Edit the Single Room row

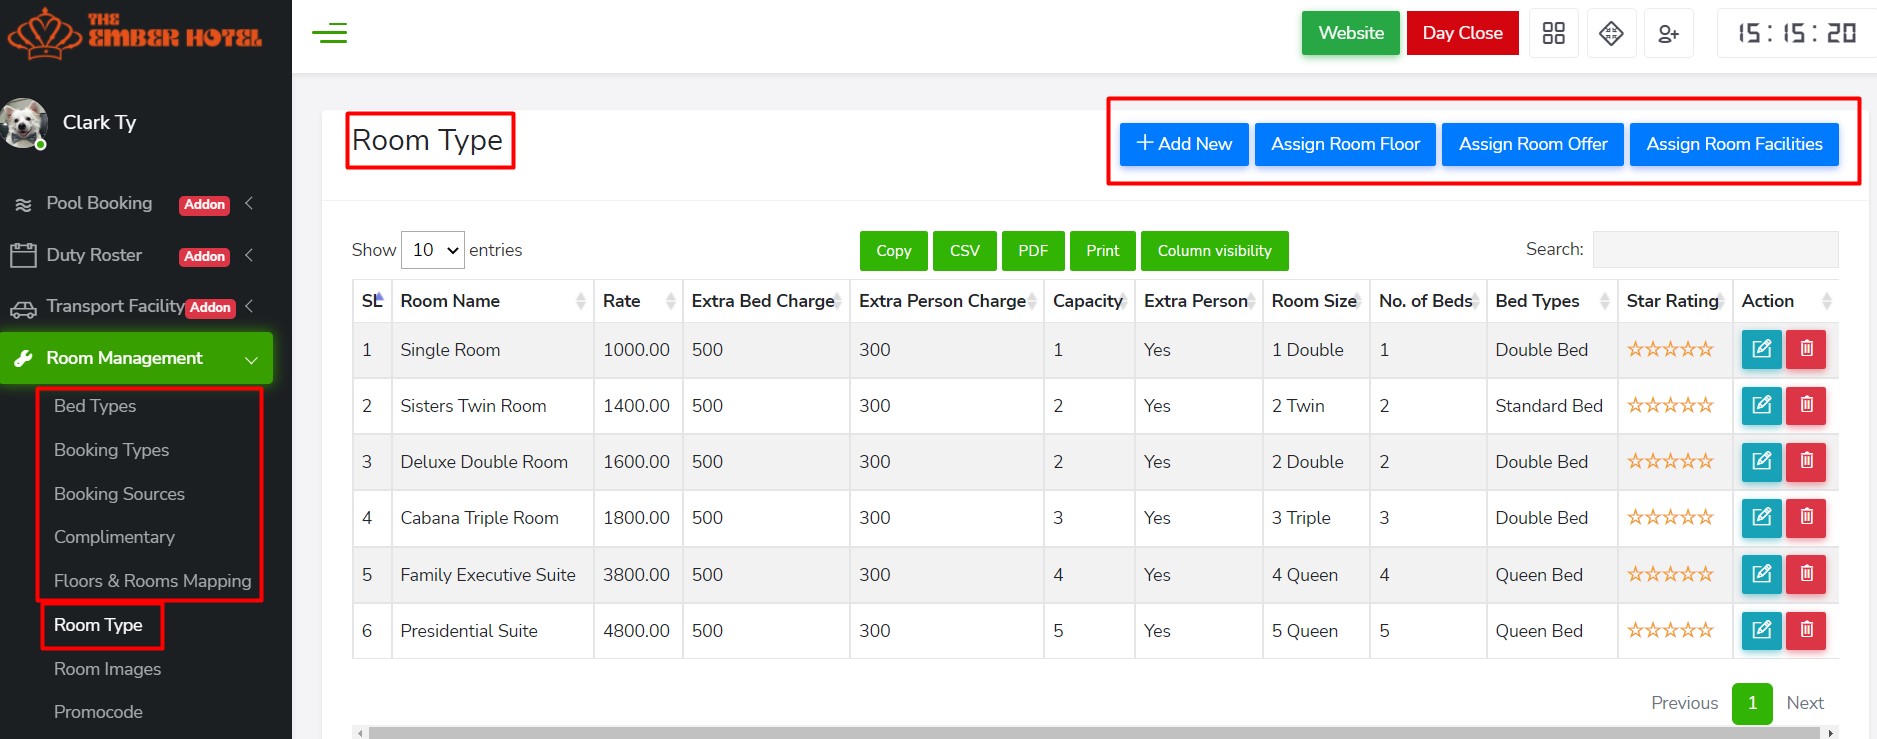1761,350
